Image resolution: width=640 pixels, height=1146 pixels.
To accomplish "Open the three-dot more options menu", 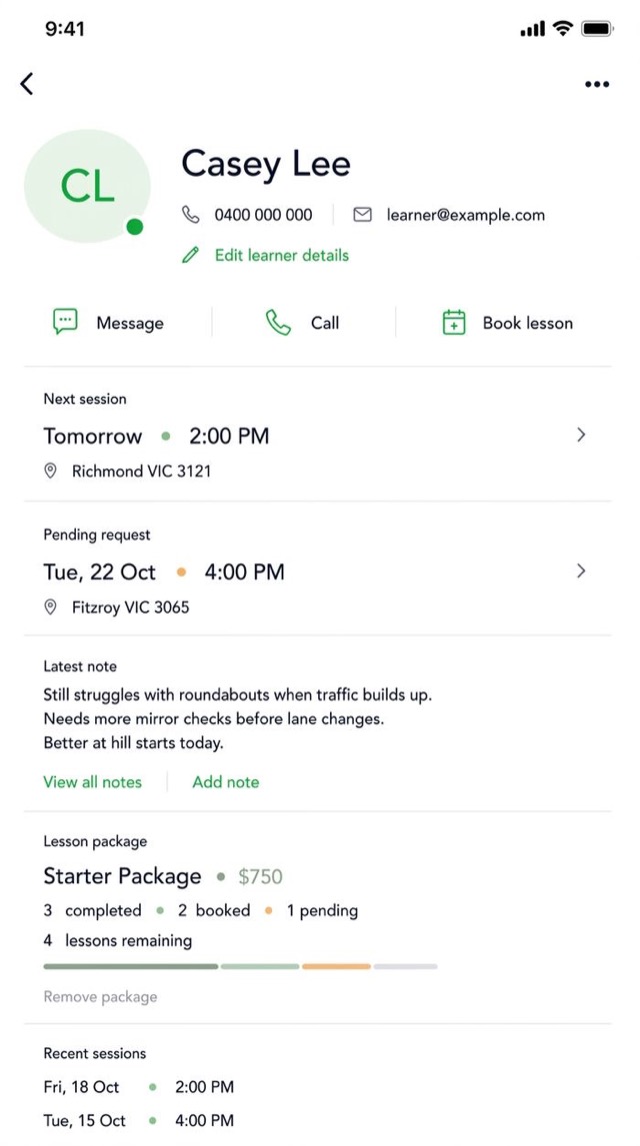I will (597, 85).
